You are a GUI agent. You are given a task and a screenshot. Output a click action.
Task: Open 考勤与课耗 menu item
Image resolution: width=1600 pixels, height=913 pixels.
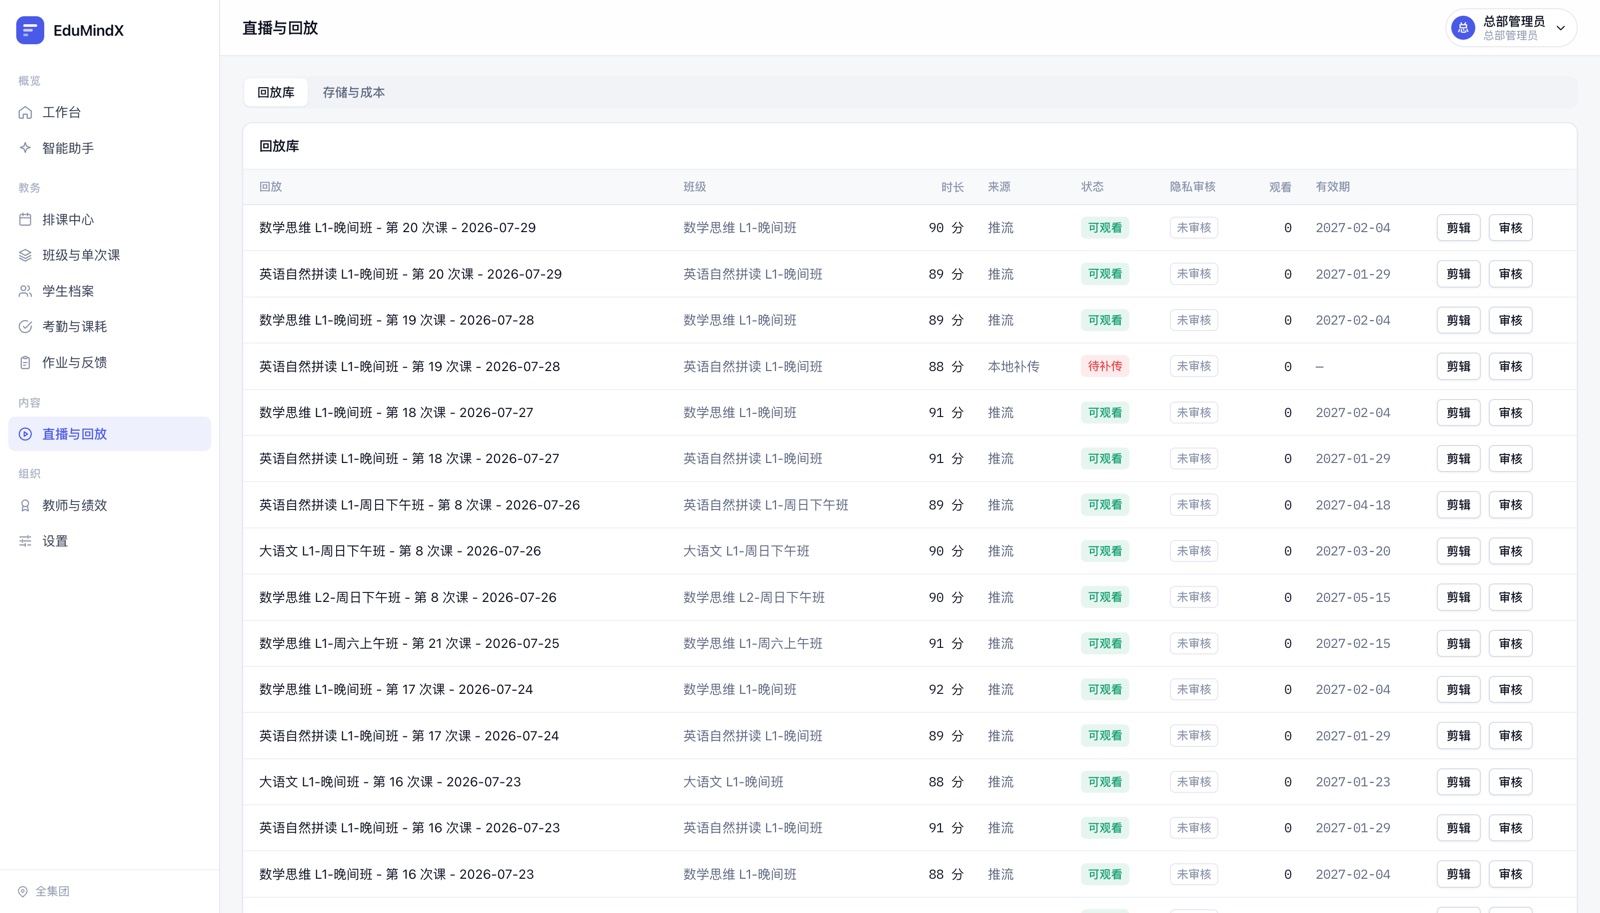pos(110,326)
